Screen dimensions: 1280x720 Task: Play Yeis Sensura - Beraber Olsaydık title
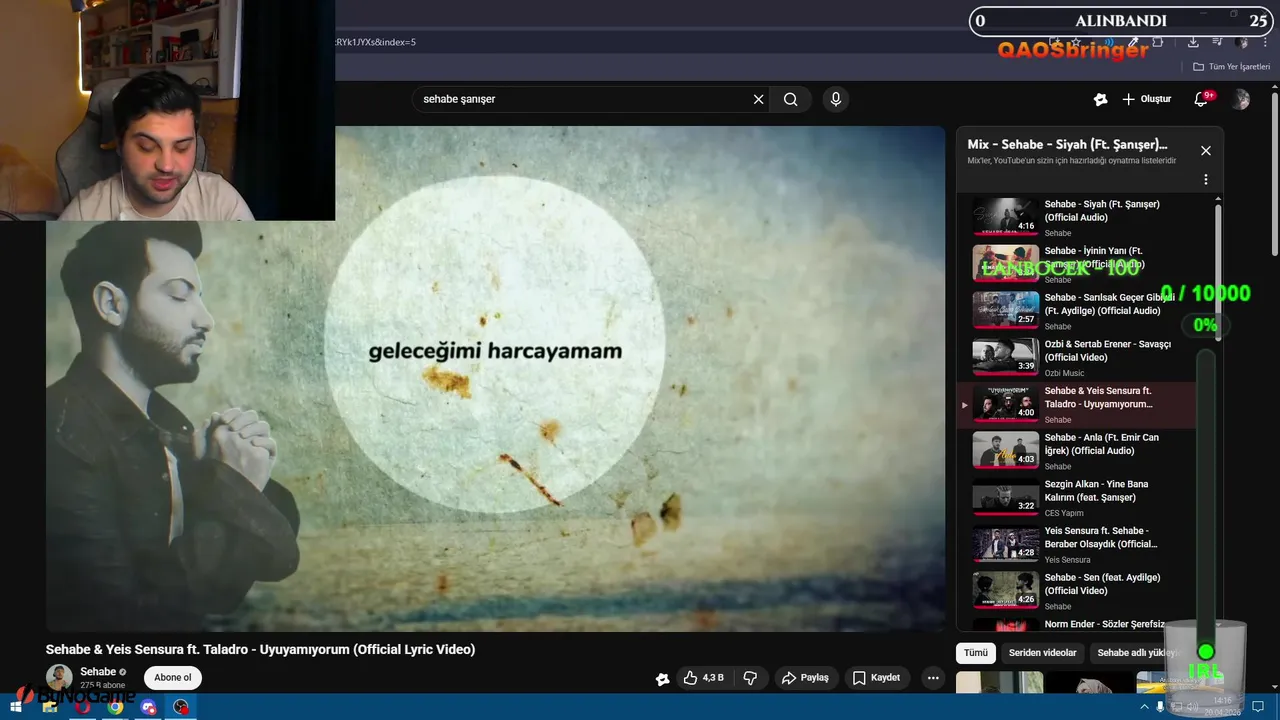click(x=1101, y=537)
